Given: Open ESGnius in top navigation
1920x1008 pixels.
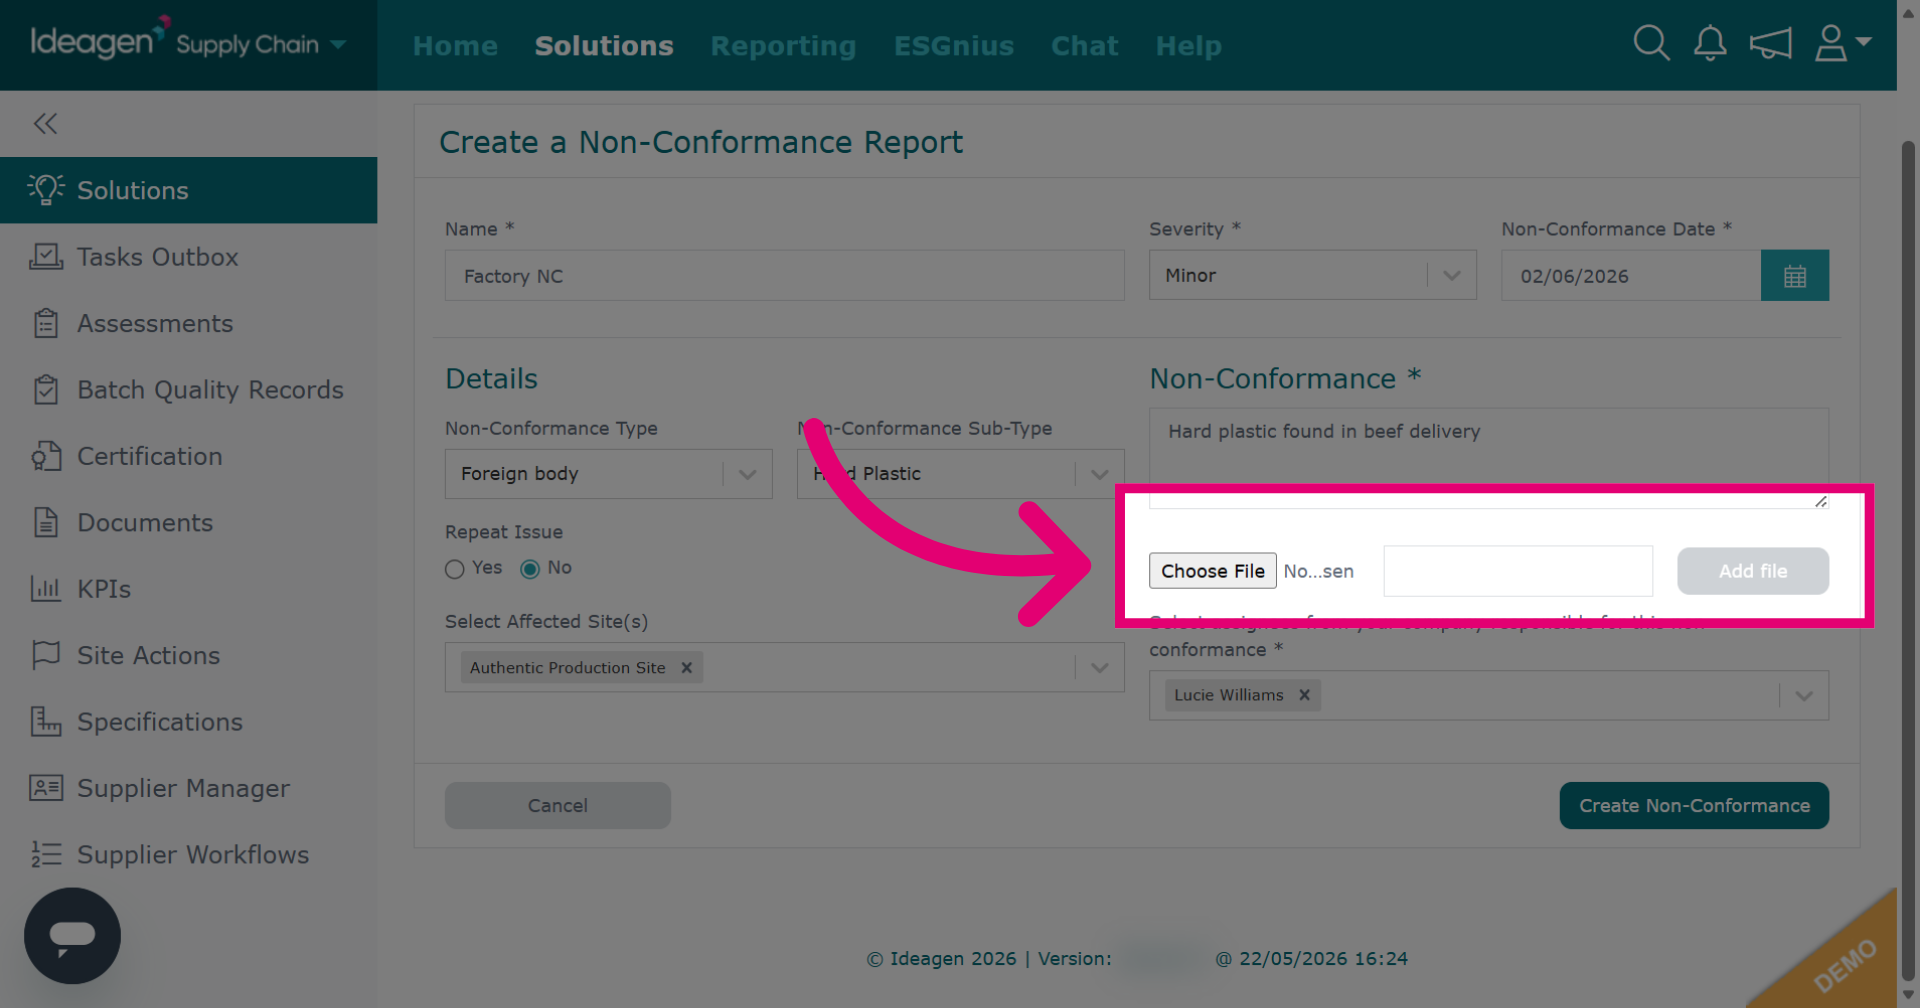Looking at the screenshot, I should [954, 46].
